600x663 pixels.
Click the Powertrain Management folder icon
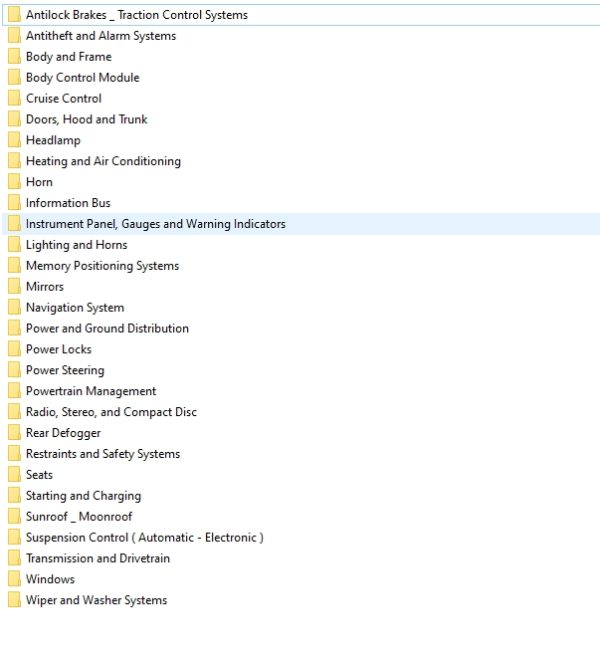(14, 391)
